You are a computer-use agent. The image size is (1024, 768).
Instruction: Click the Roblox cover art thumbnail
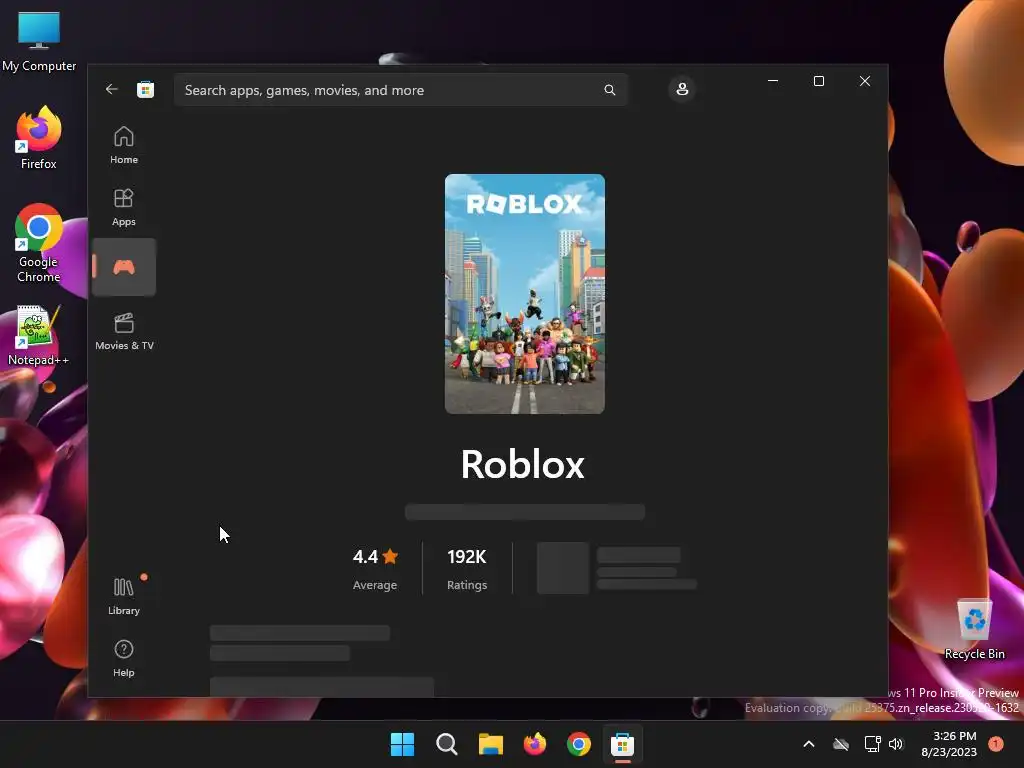pos(524,294)
